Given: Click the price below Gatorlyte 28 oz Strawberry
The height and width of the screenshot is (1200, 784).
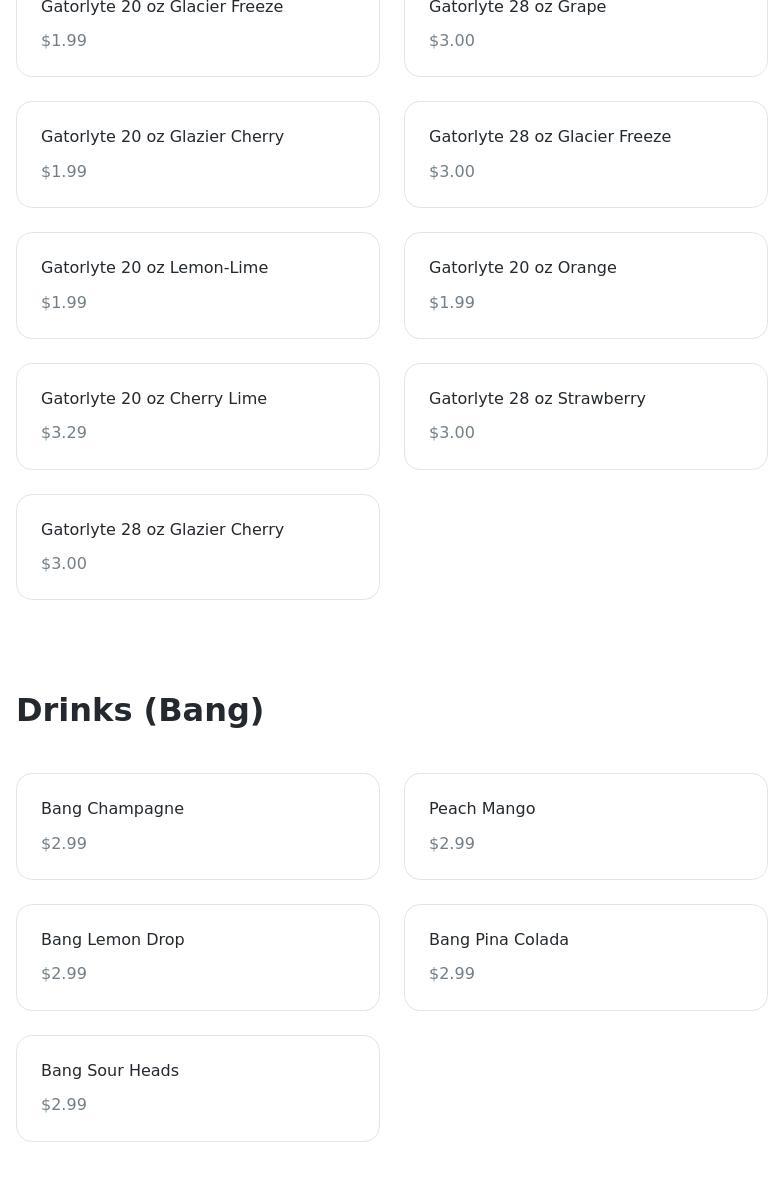Looking at the screenshot, I should coord(452,433).
